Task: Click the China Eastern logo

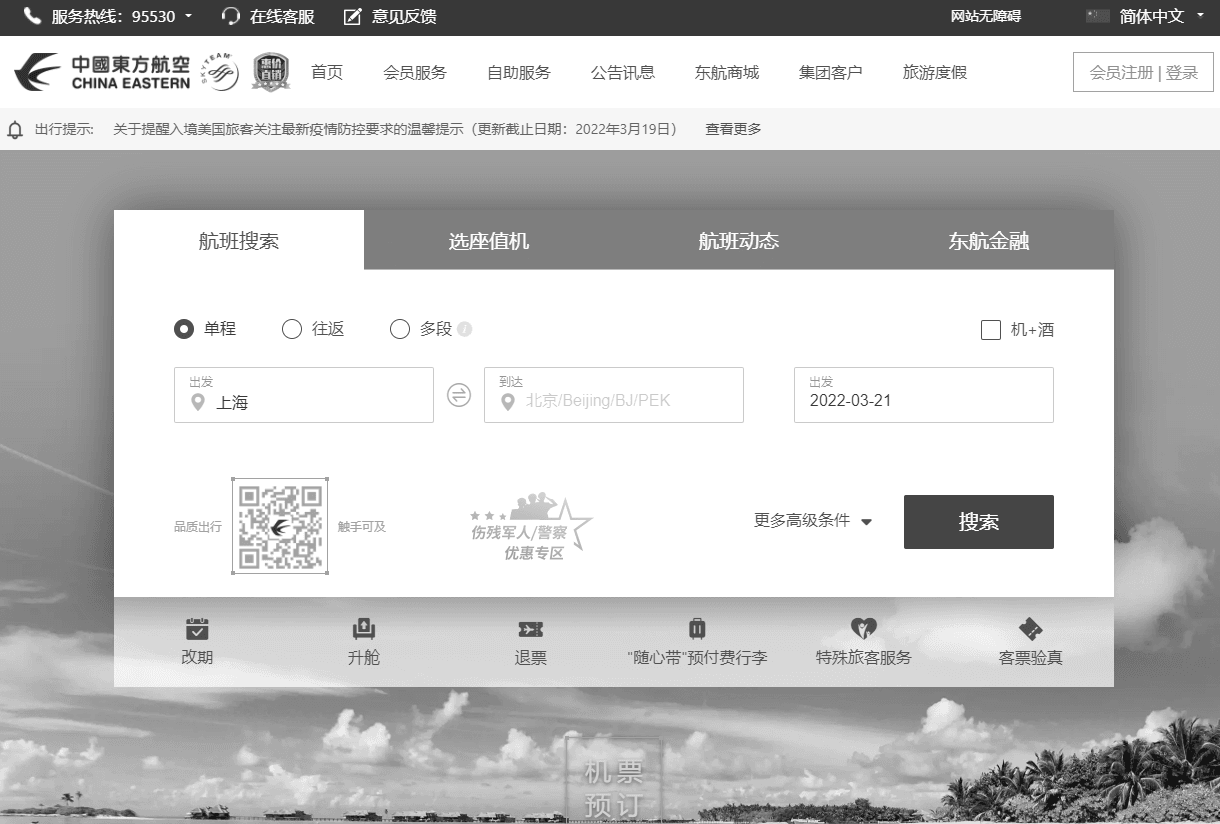Action: [x=102, y=72]
